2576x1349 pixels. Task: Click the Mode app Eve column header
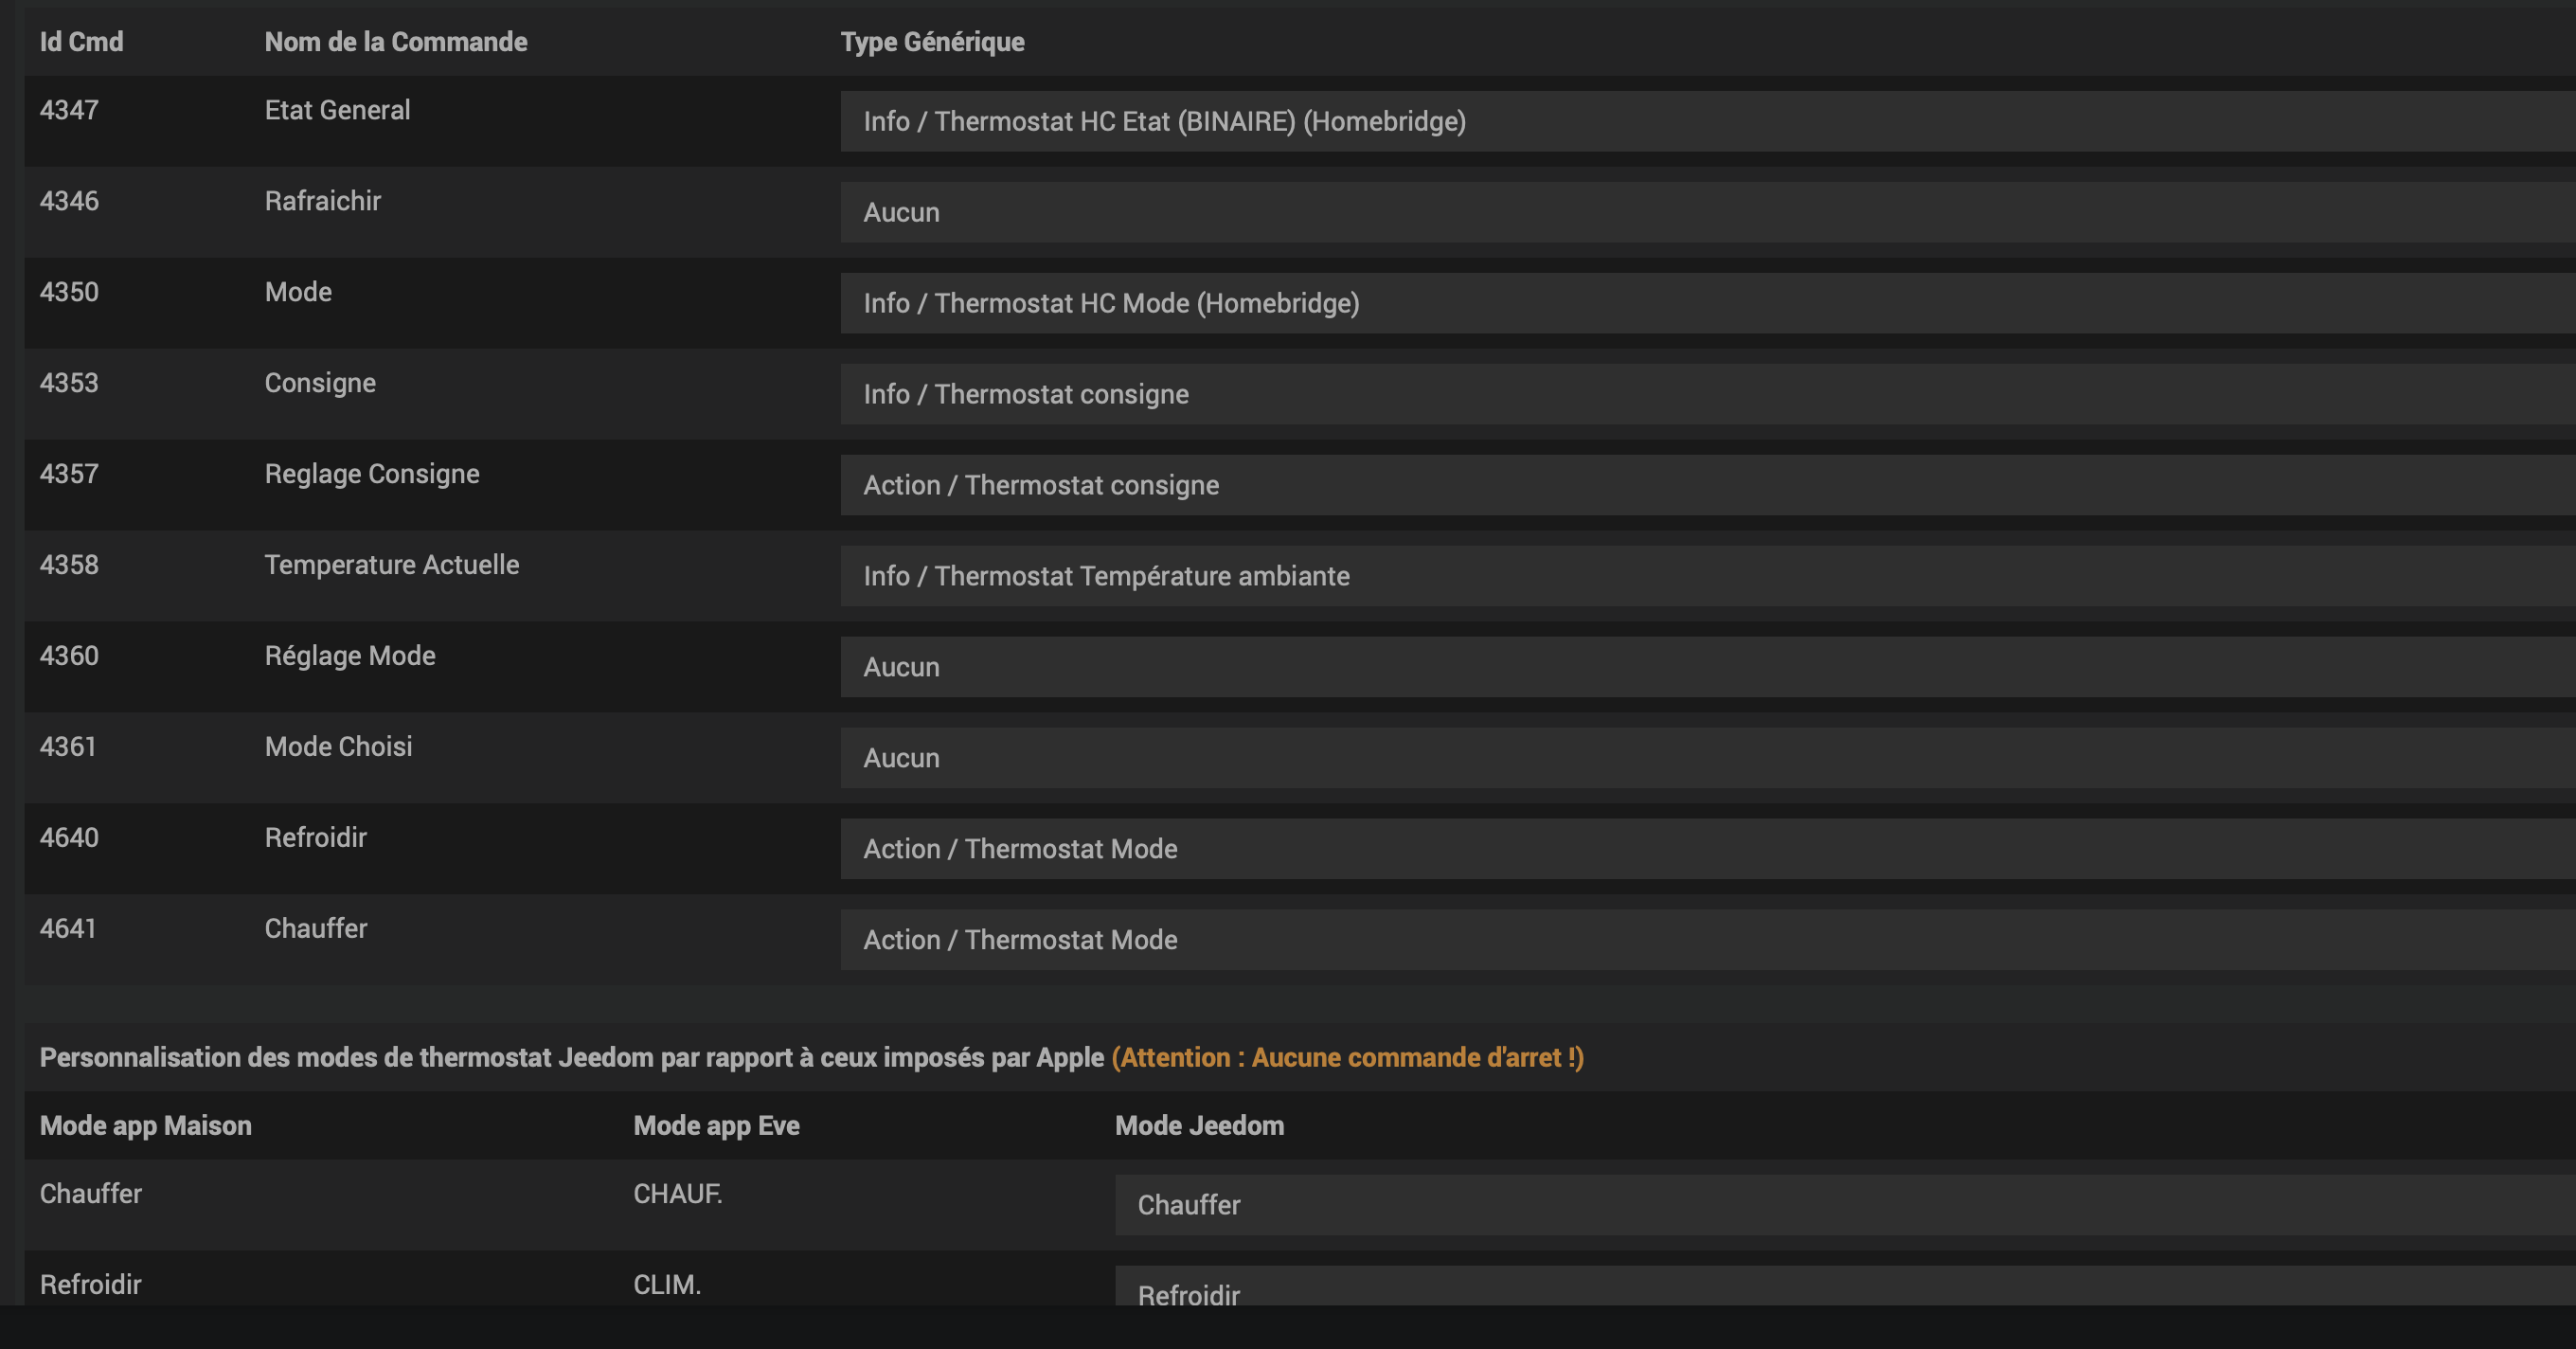tap(717, 1126)
